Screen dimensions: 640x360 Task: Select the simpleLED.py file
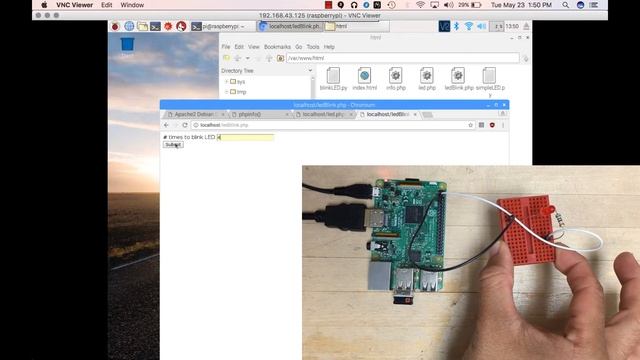click(490, 82)
